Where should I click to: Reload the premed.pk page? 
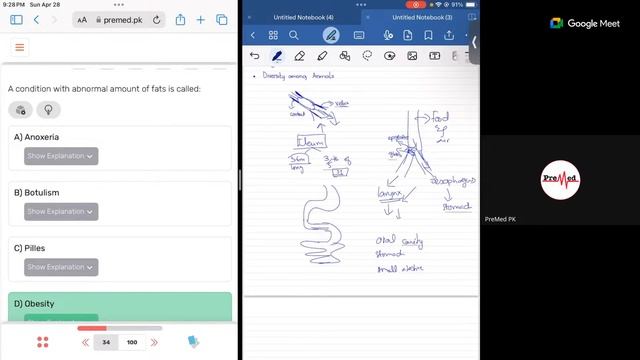pos(156,20)
